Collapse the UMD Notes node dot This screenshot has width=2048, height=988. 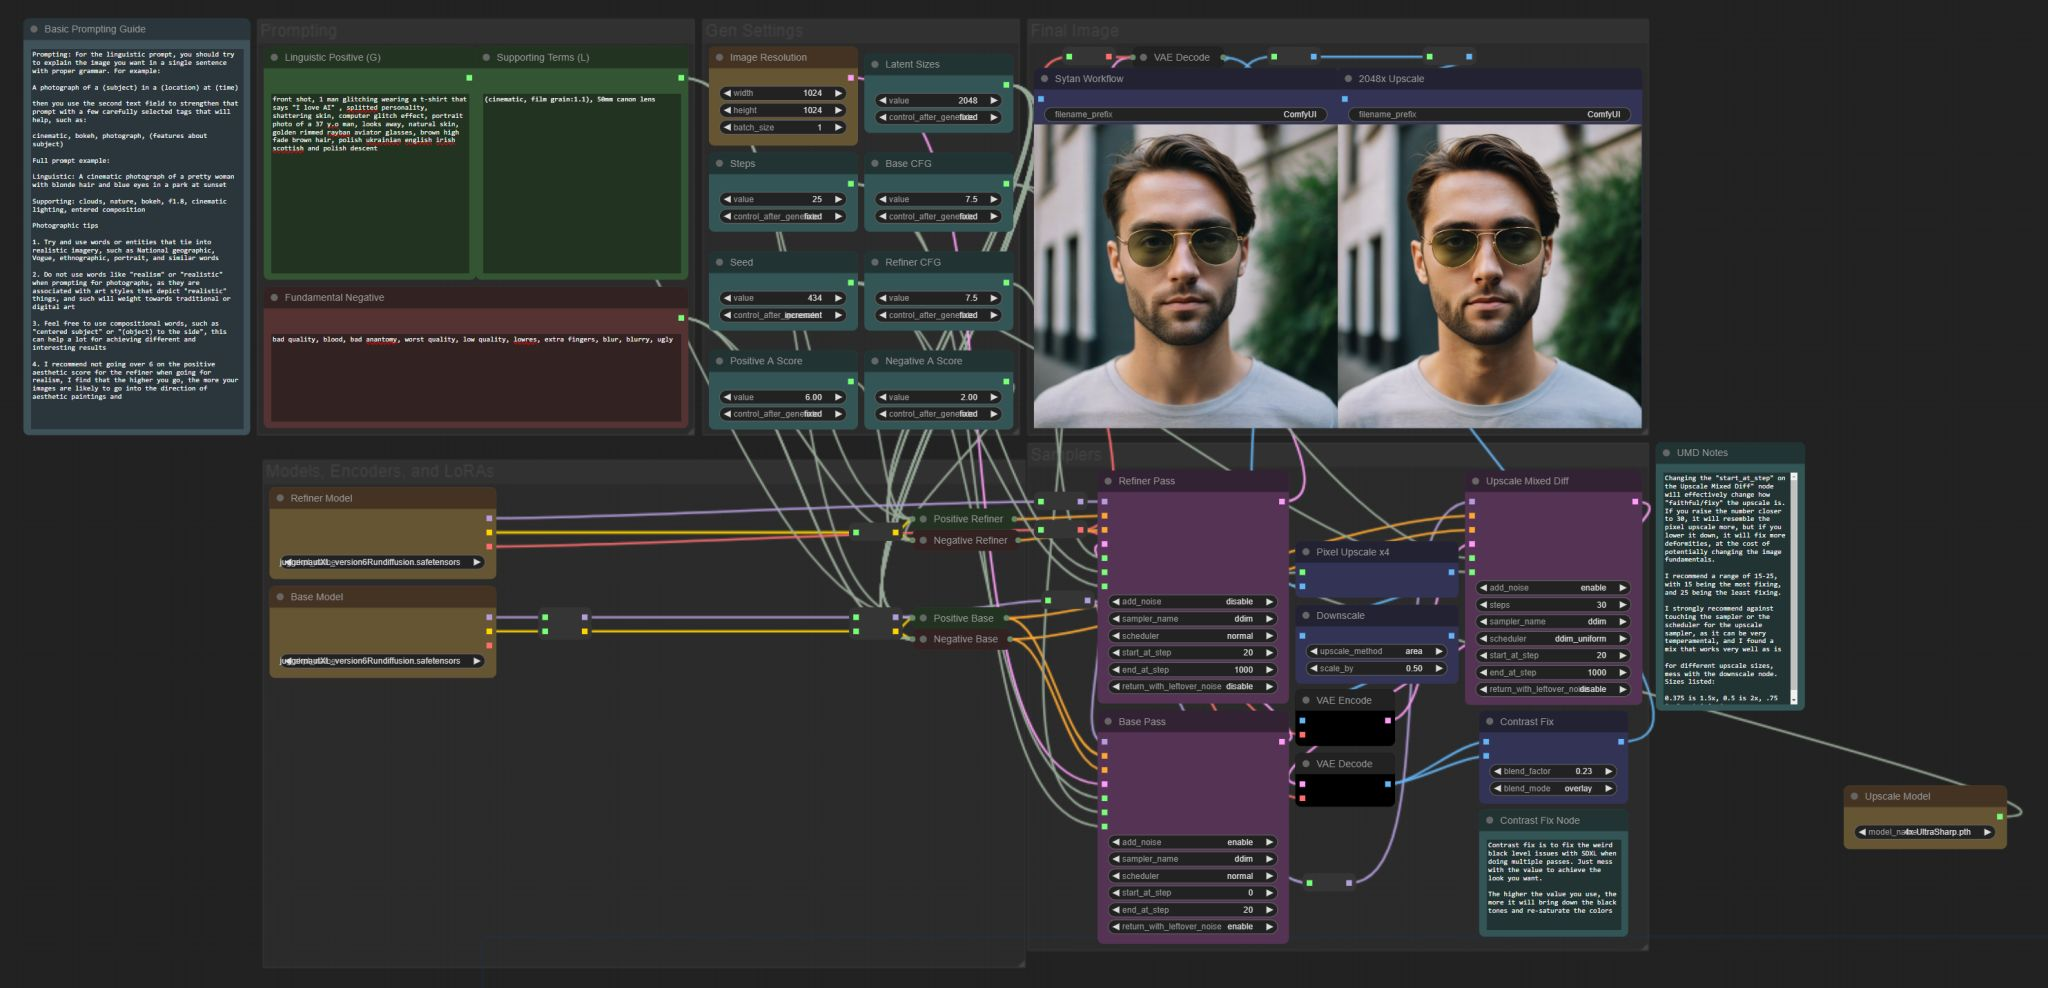pyautogui.click(x=1666, y=454)
